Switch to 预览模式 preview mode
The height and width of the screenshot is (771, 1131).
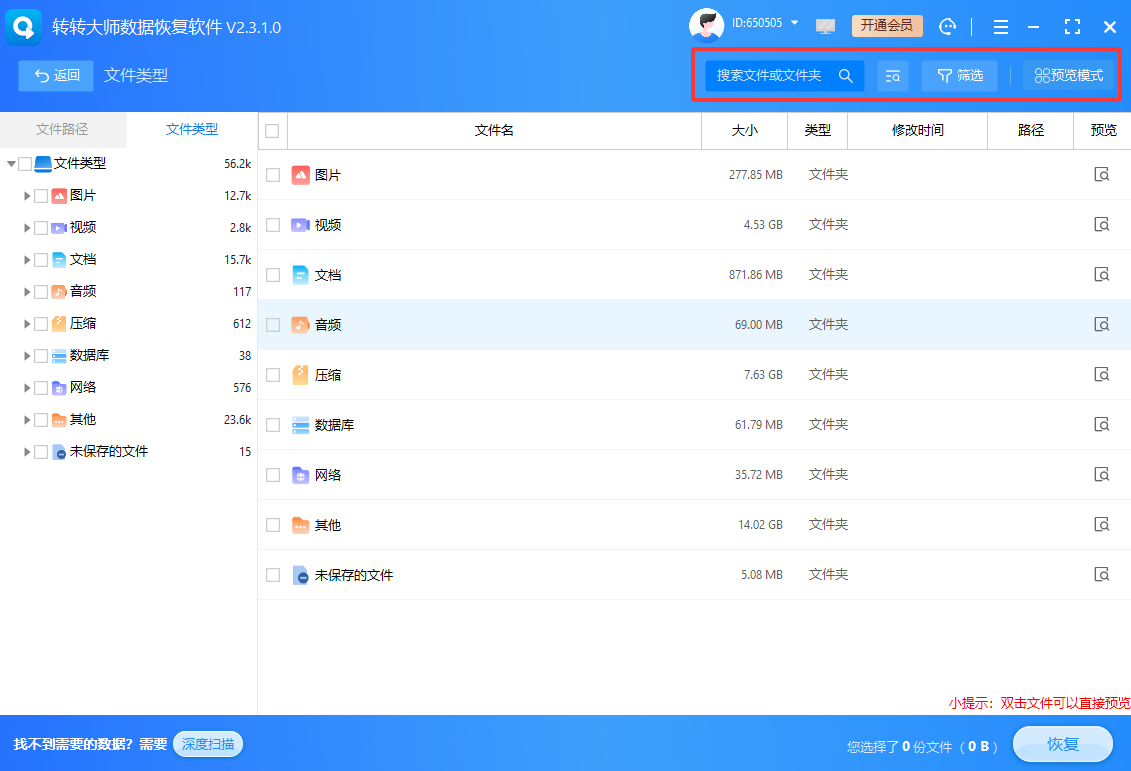1068,76
